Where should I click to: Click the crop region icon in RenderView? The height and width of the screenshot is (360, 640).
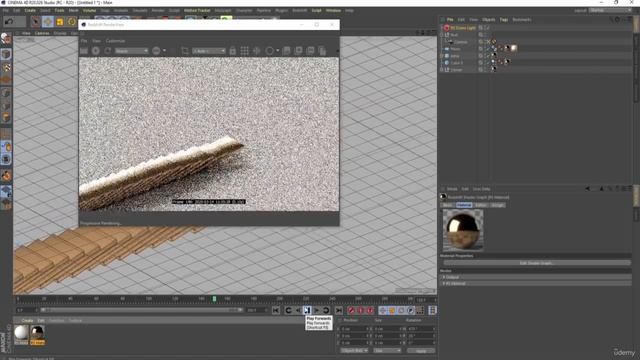click(185, 51)
